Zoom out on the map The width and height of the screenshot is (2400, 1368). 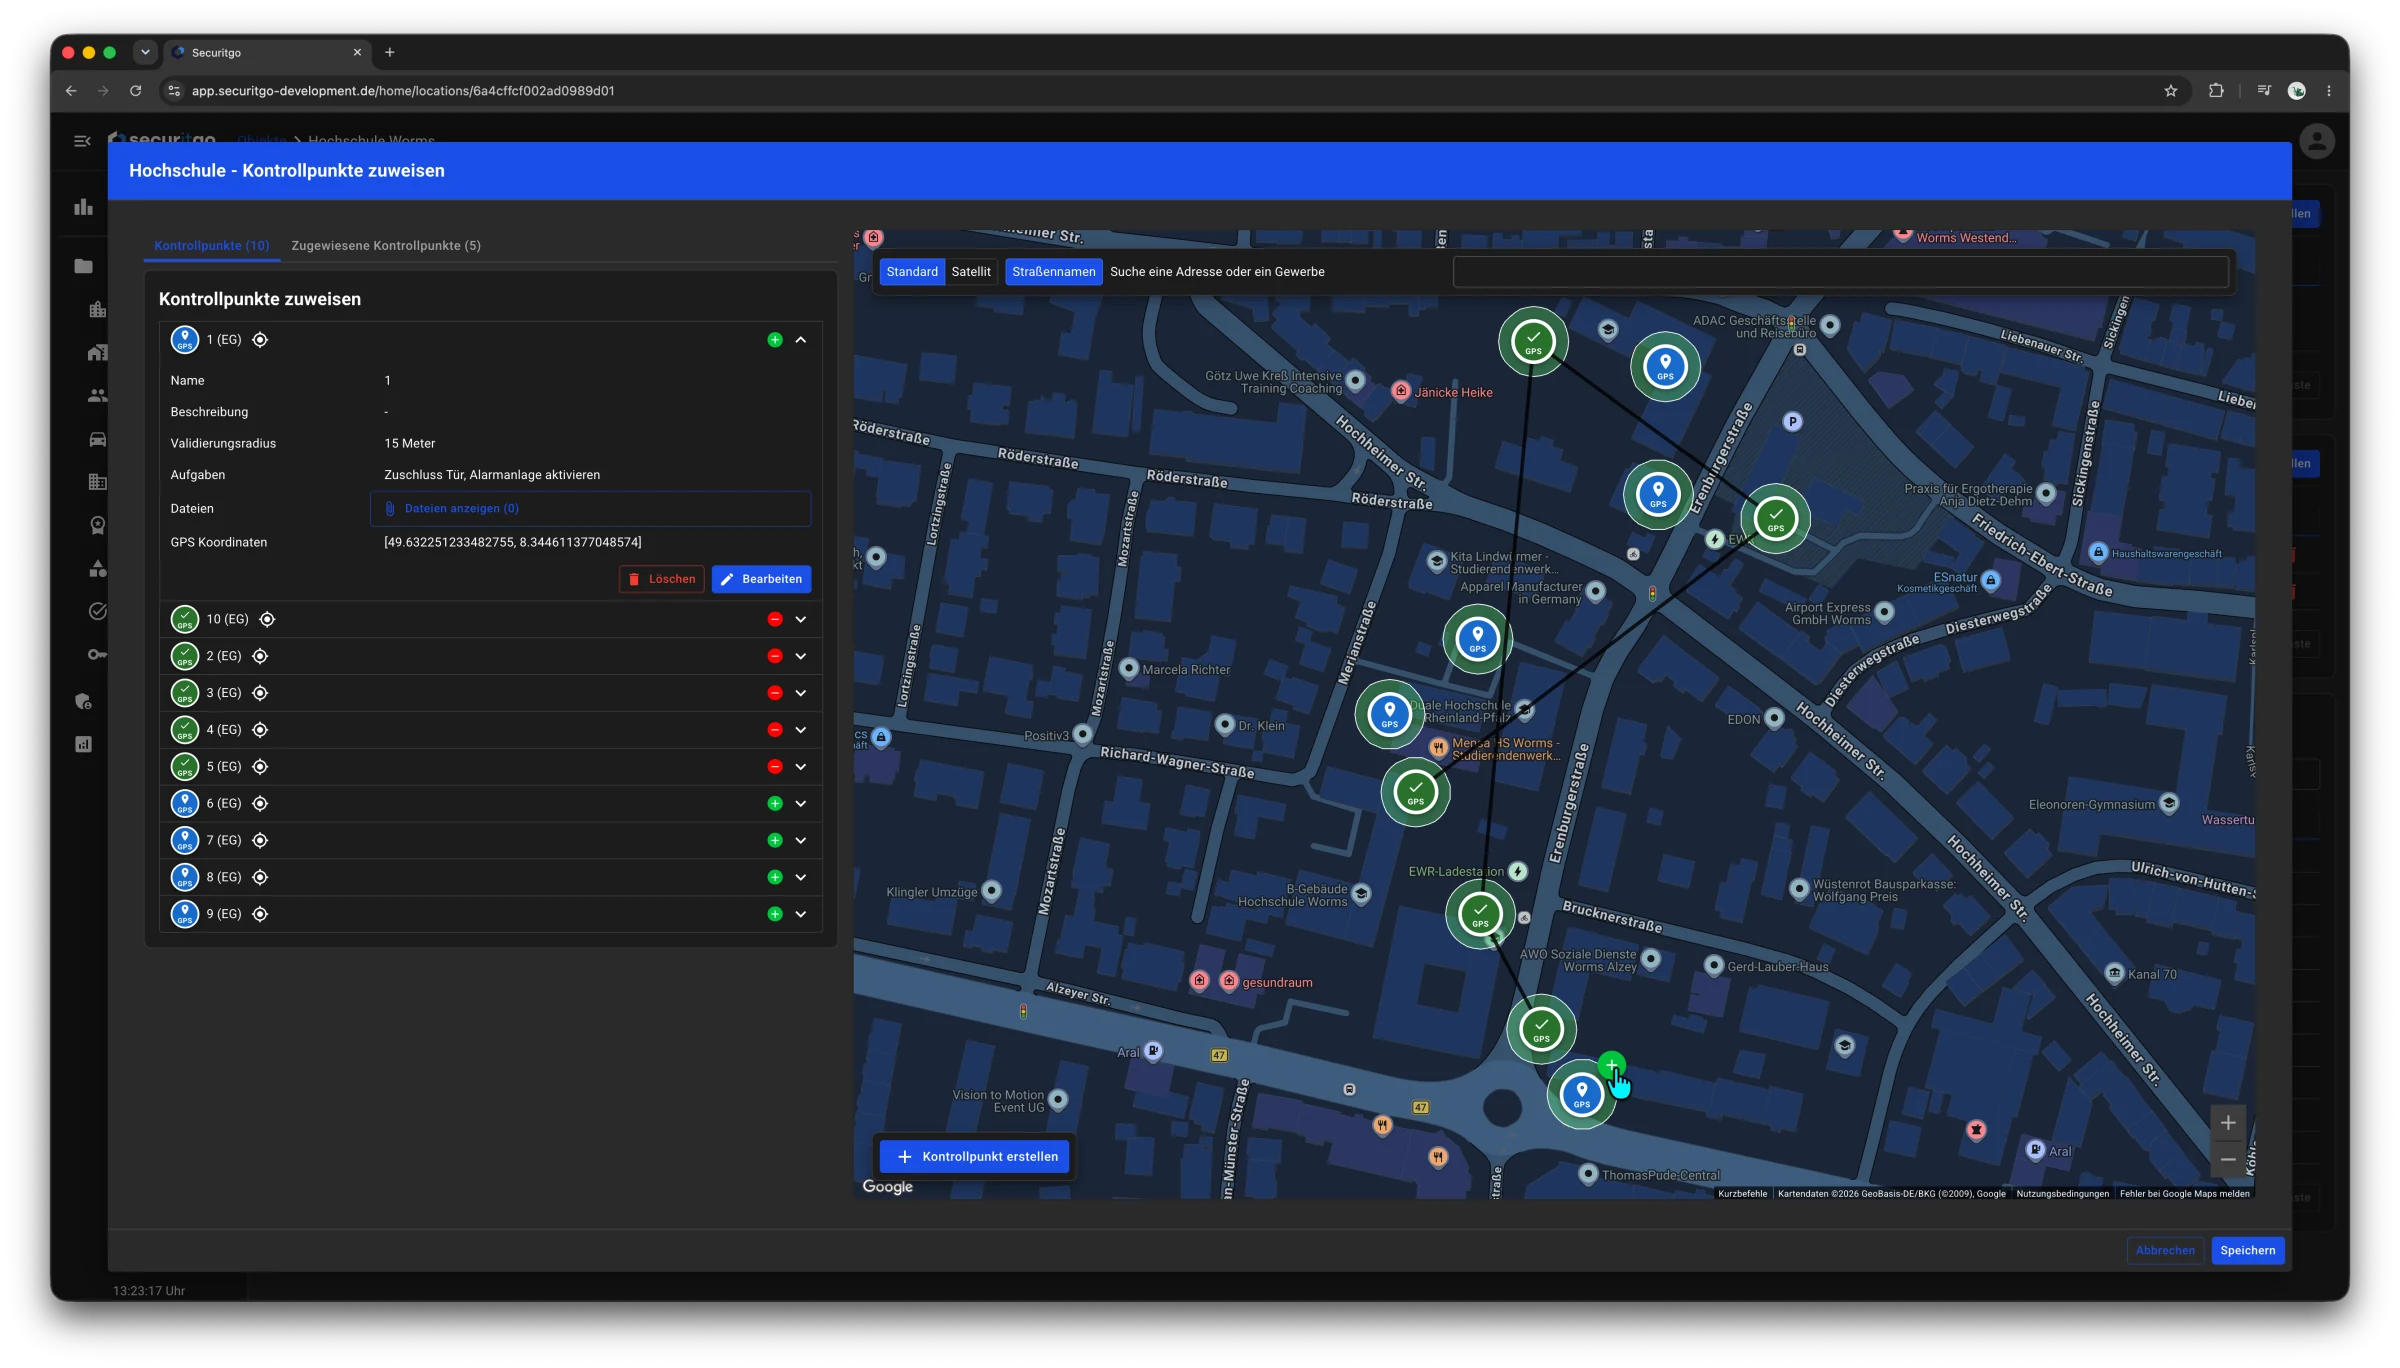pos(2228,1159)
